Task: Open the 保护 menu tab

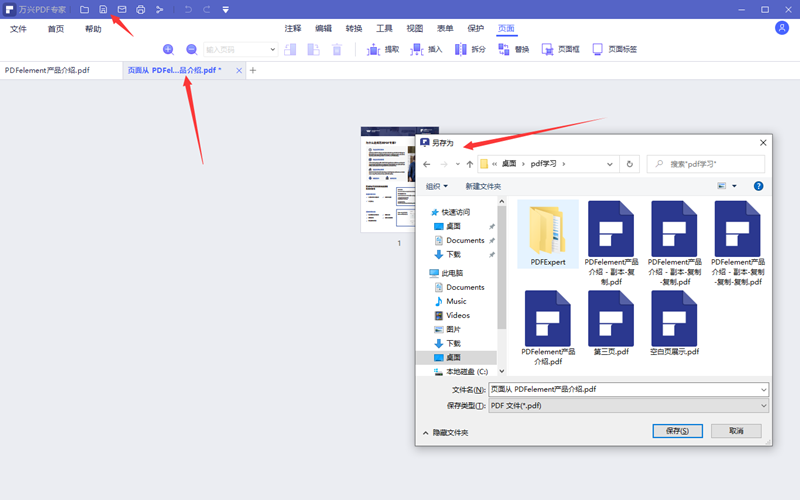Action: pos(476,29)
